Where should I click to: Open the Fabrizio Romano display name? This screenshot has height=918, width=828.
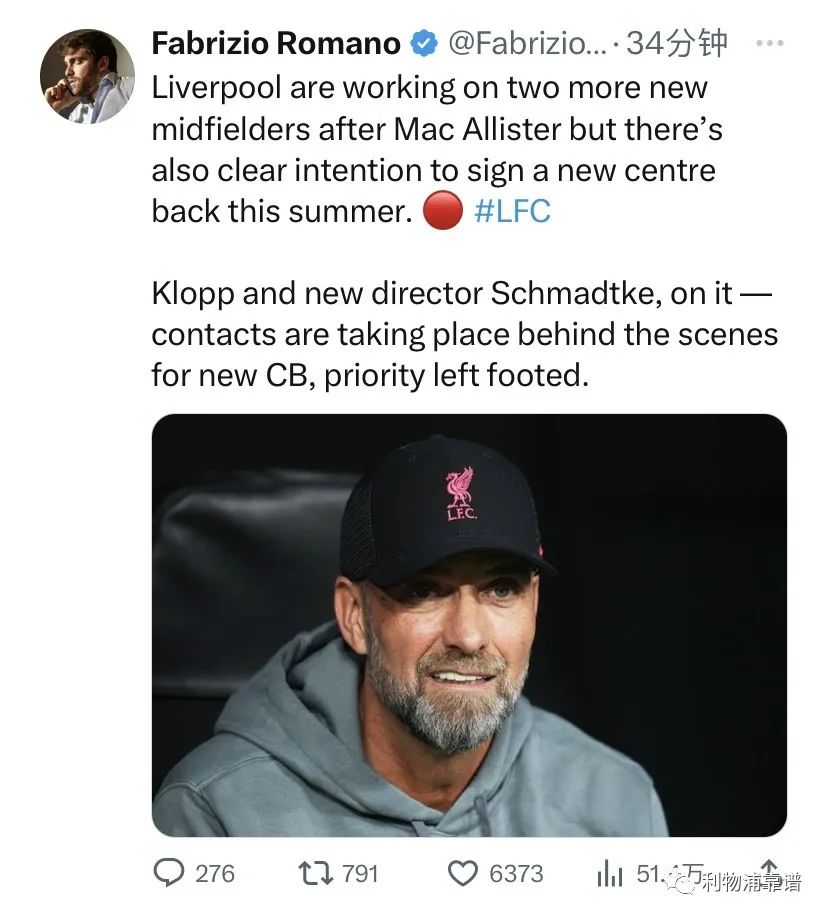[276, 44]
